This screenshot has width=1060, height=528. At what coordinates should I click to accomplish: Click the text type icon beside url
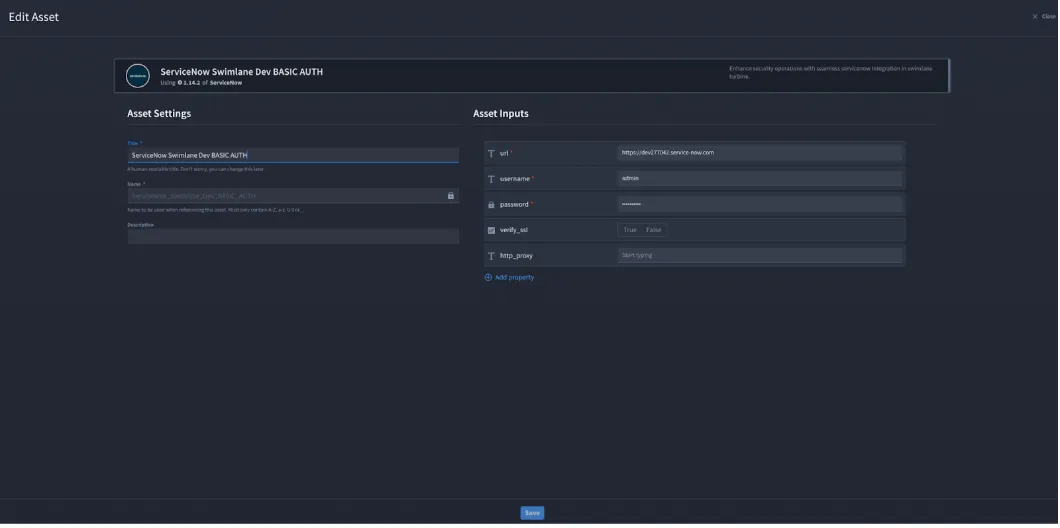tap(491, 153)
